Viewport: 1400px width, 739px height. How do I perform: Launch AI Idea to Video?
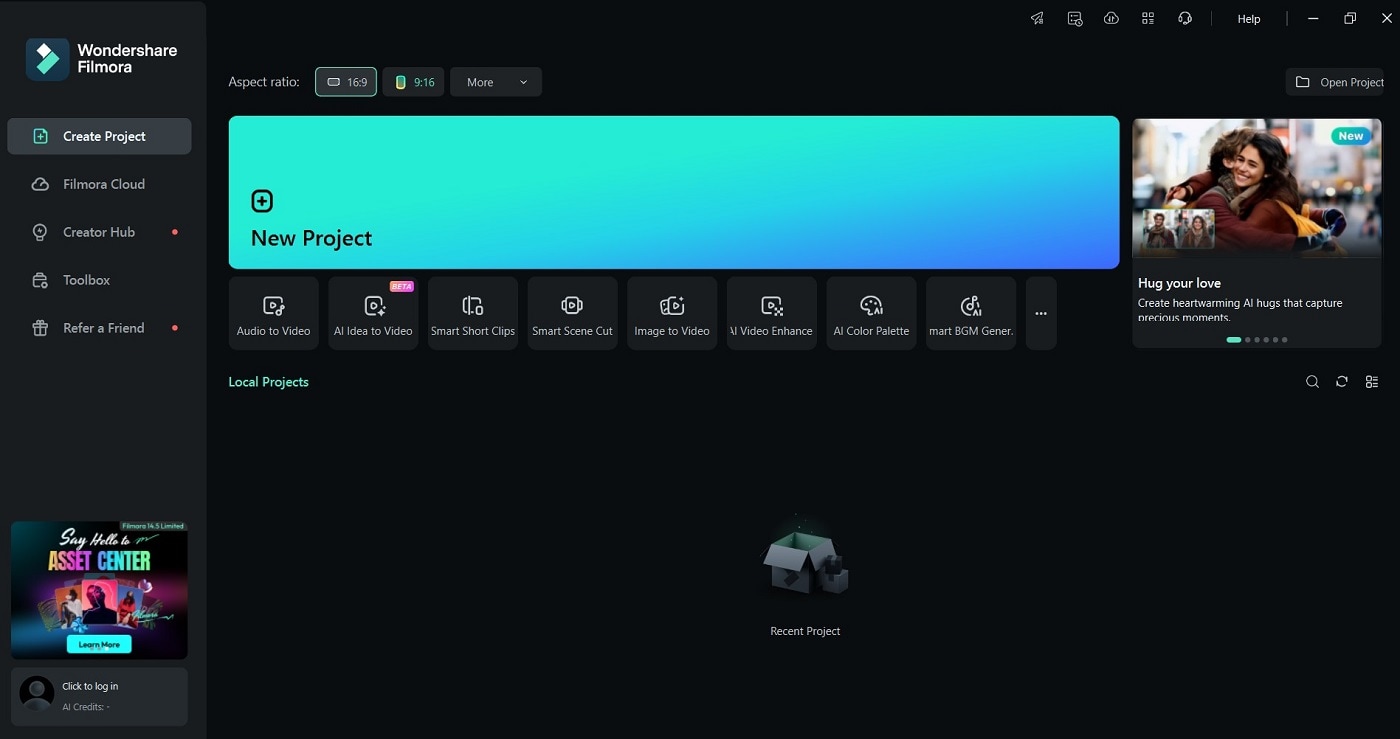tap(373, 313)
